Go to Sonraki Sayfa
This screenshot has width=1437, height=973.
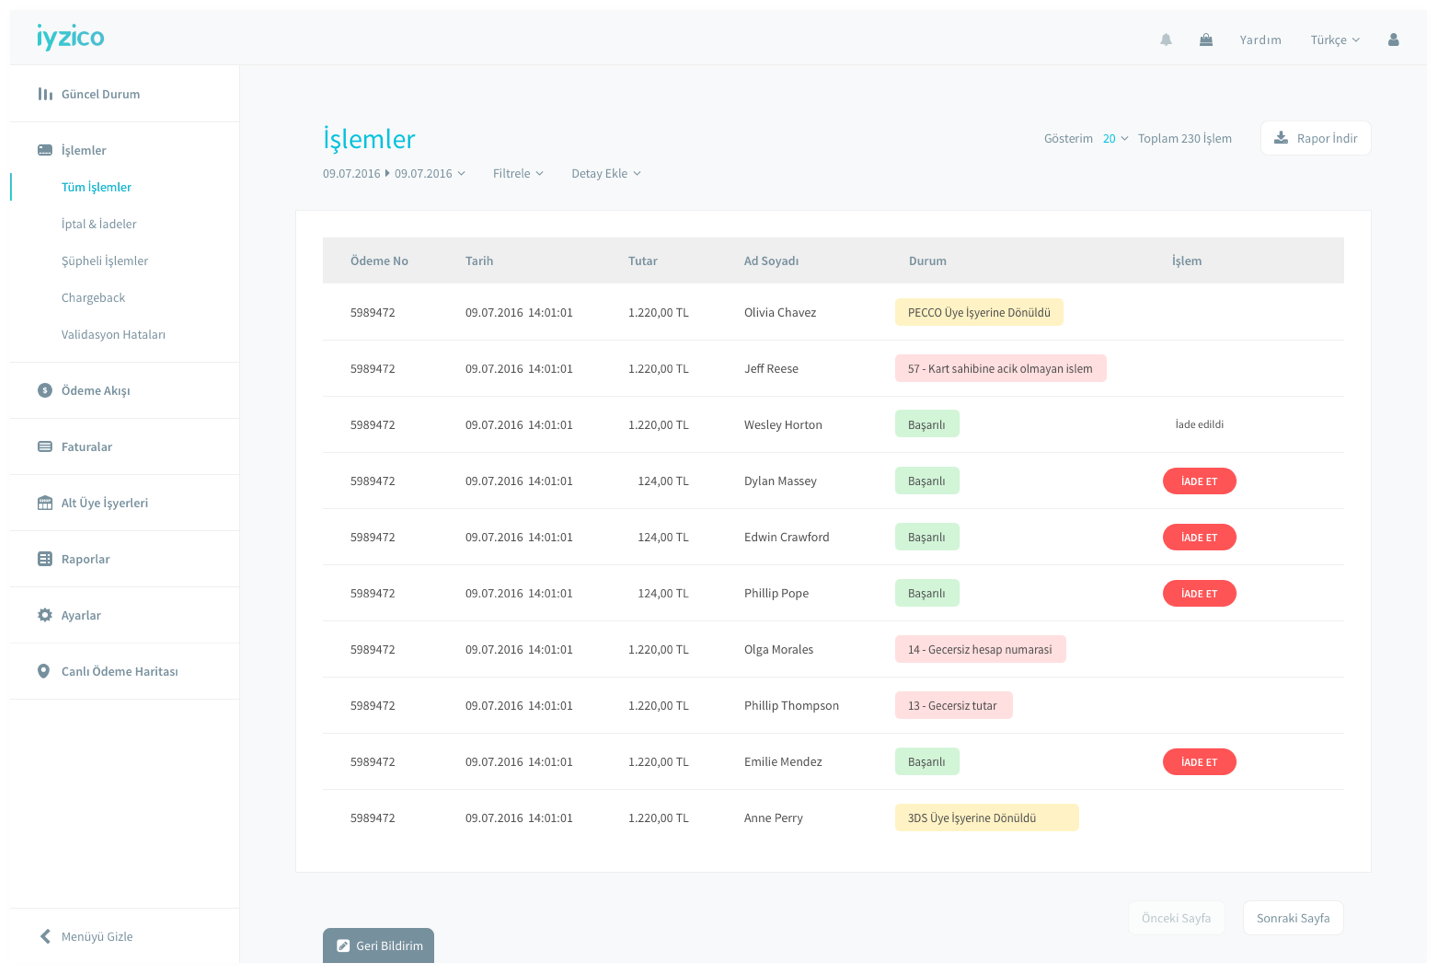1293,918
